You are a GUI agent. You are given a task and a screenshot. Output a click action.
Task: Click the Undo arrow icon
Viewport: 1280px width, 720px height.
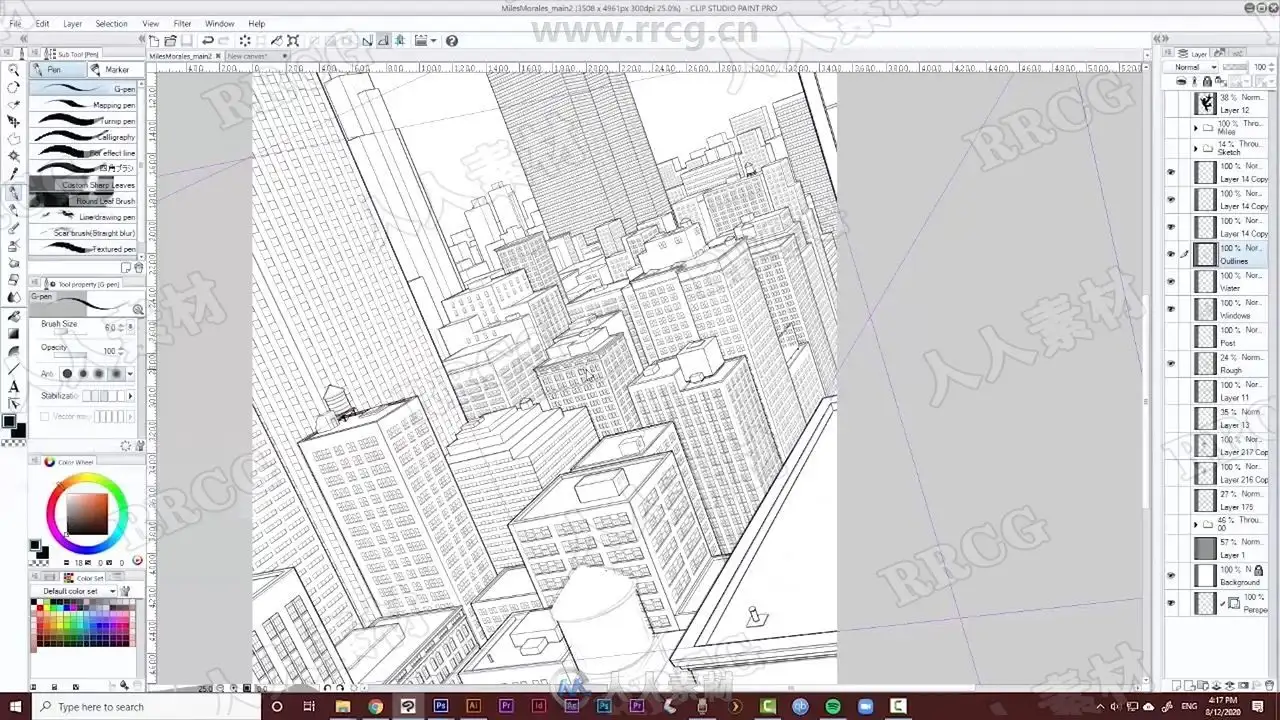tap(208, 41)
